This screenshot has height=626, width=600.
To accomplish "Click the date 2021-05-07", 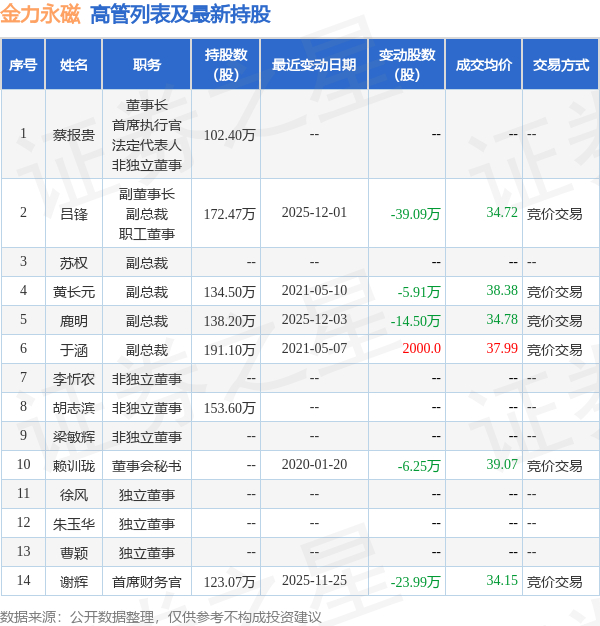I will pyautogui.click(x=314, y=349).
